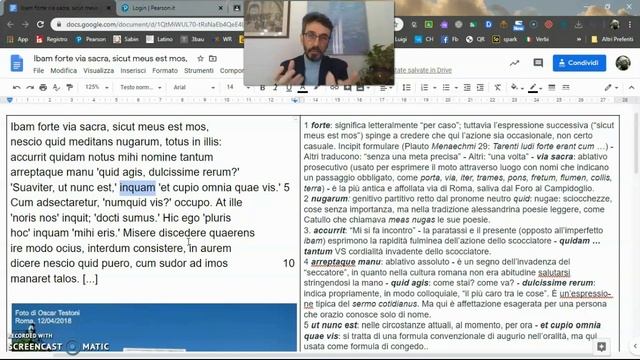
Task: Toggle underline formatting
Action: pos(289,88)
